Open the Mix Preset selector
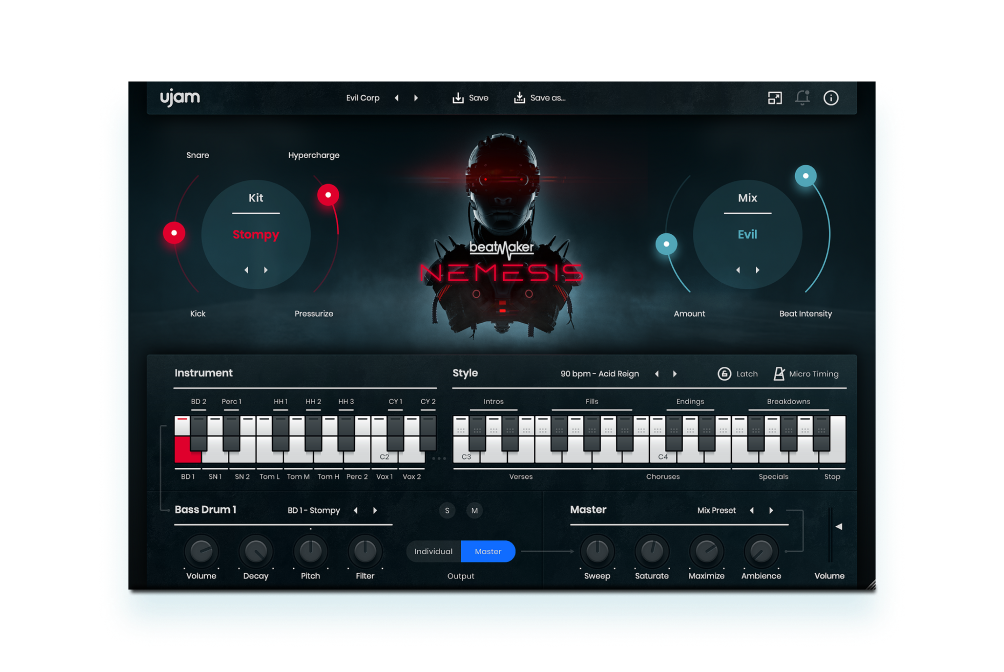Screen dimensions: 1004x672 [x=717, y=511]
